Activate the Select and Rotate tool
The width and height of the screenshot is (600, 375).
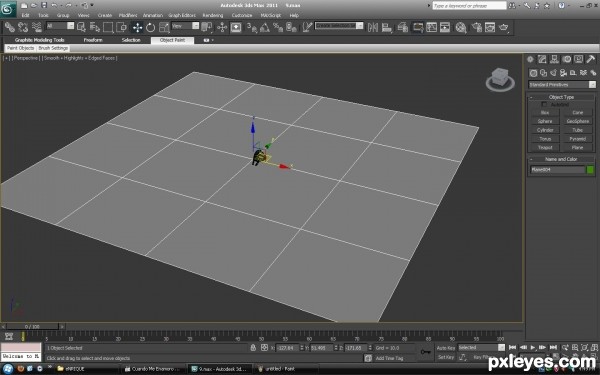[150, 27]
